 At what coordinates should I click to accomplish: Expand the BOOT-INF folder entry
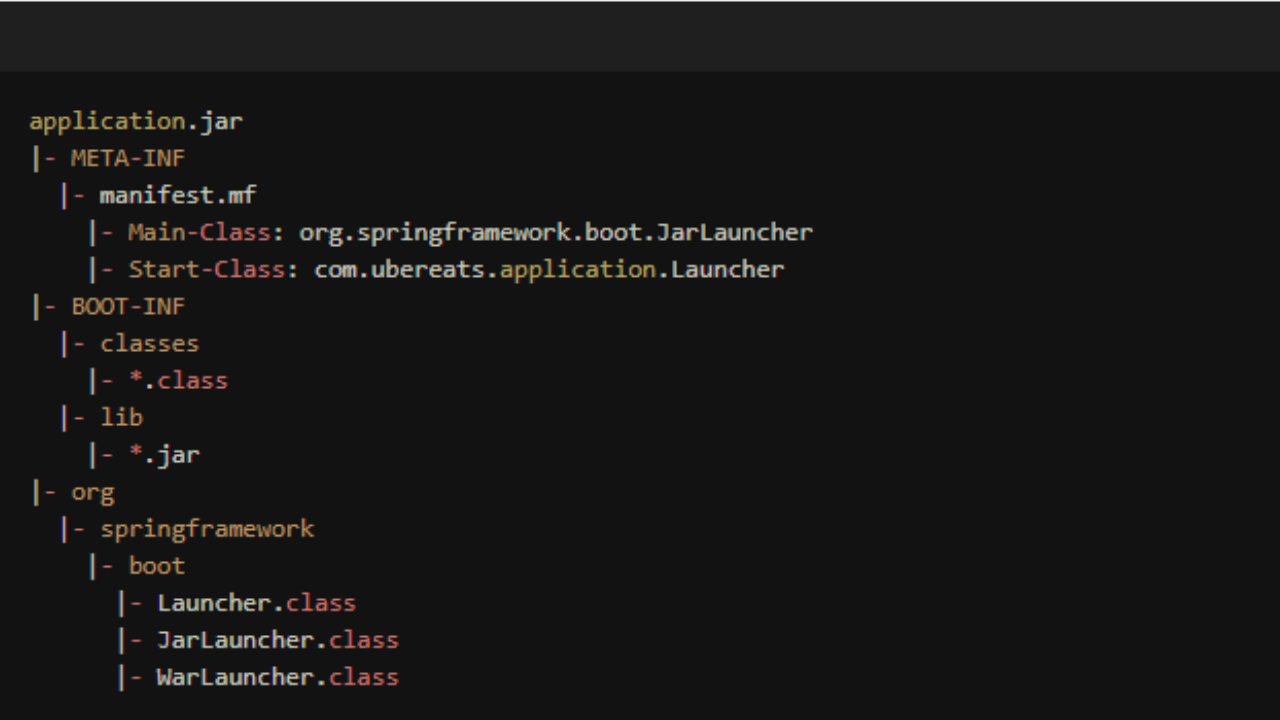(x=127, y=306)
